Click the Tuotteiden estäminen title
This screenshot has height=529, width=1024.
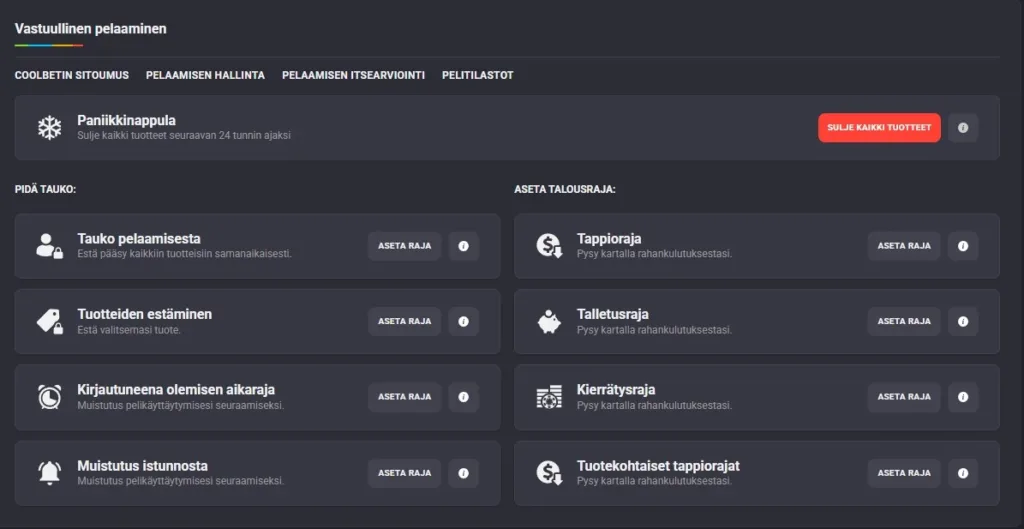[144, 314]
